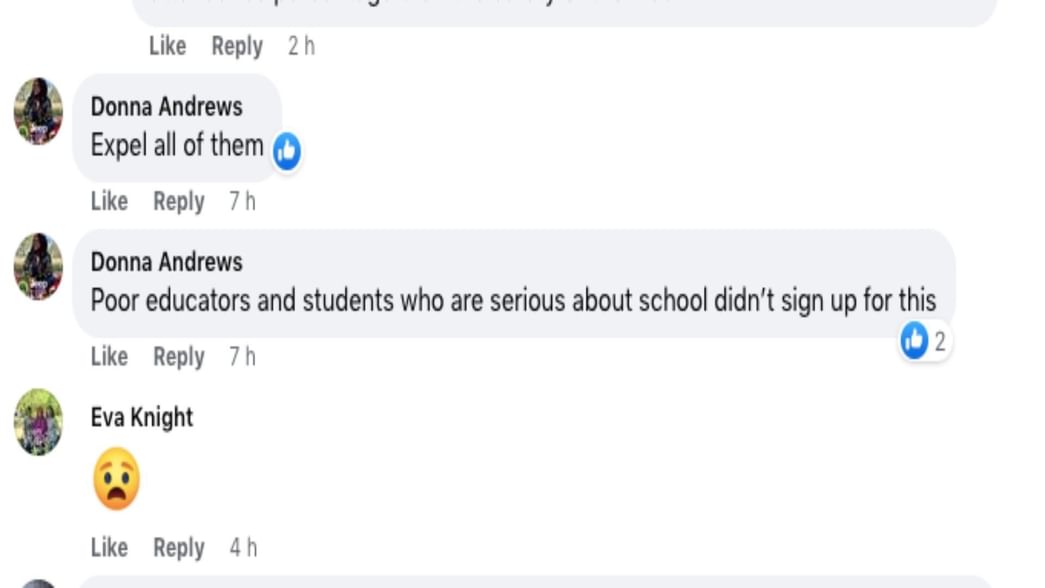The height and width of the screenshot is (588, 1045).
Task: Like Donna Andrews' comment about poor educators
Action: click(109, 356)
